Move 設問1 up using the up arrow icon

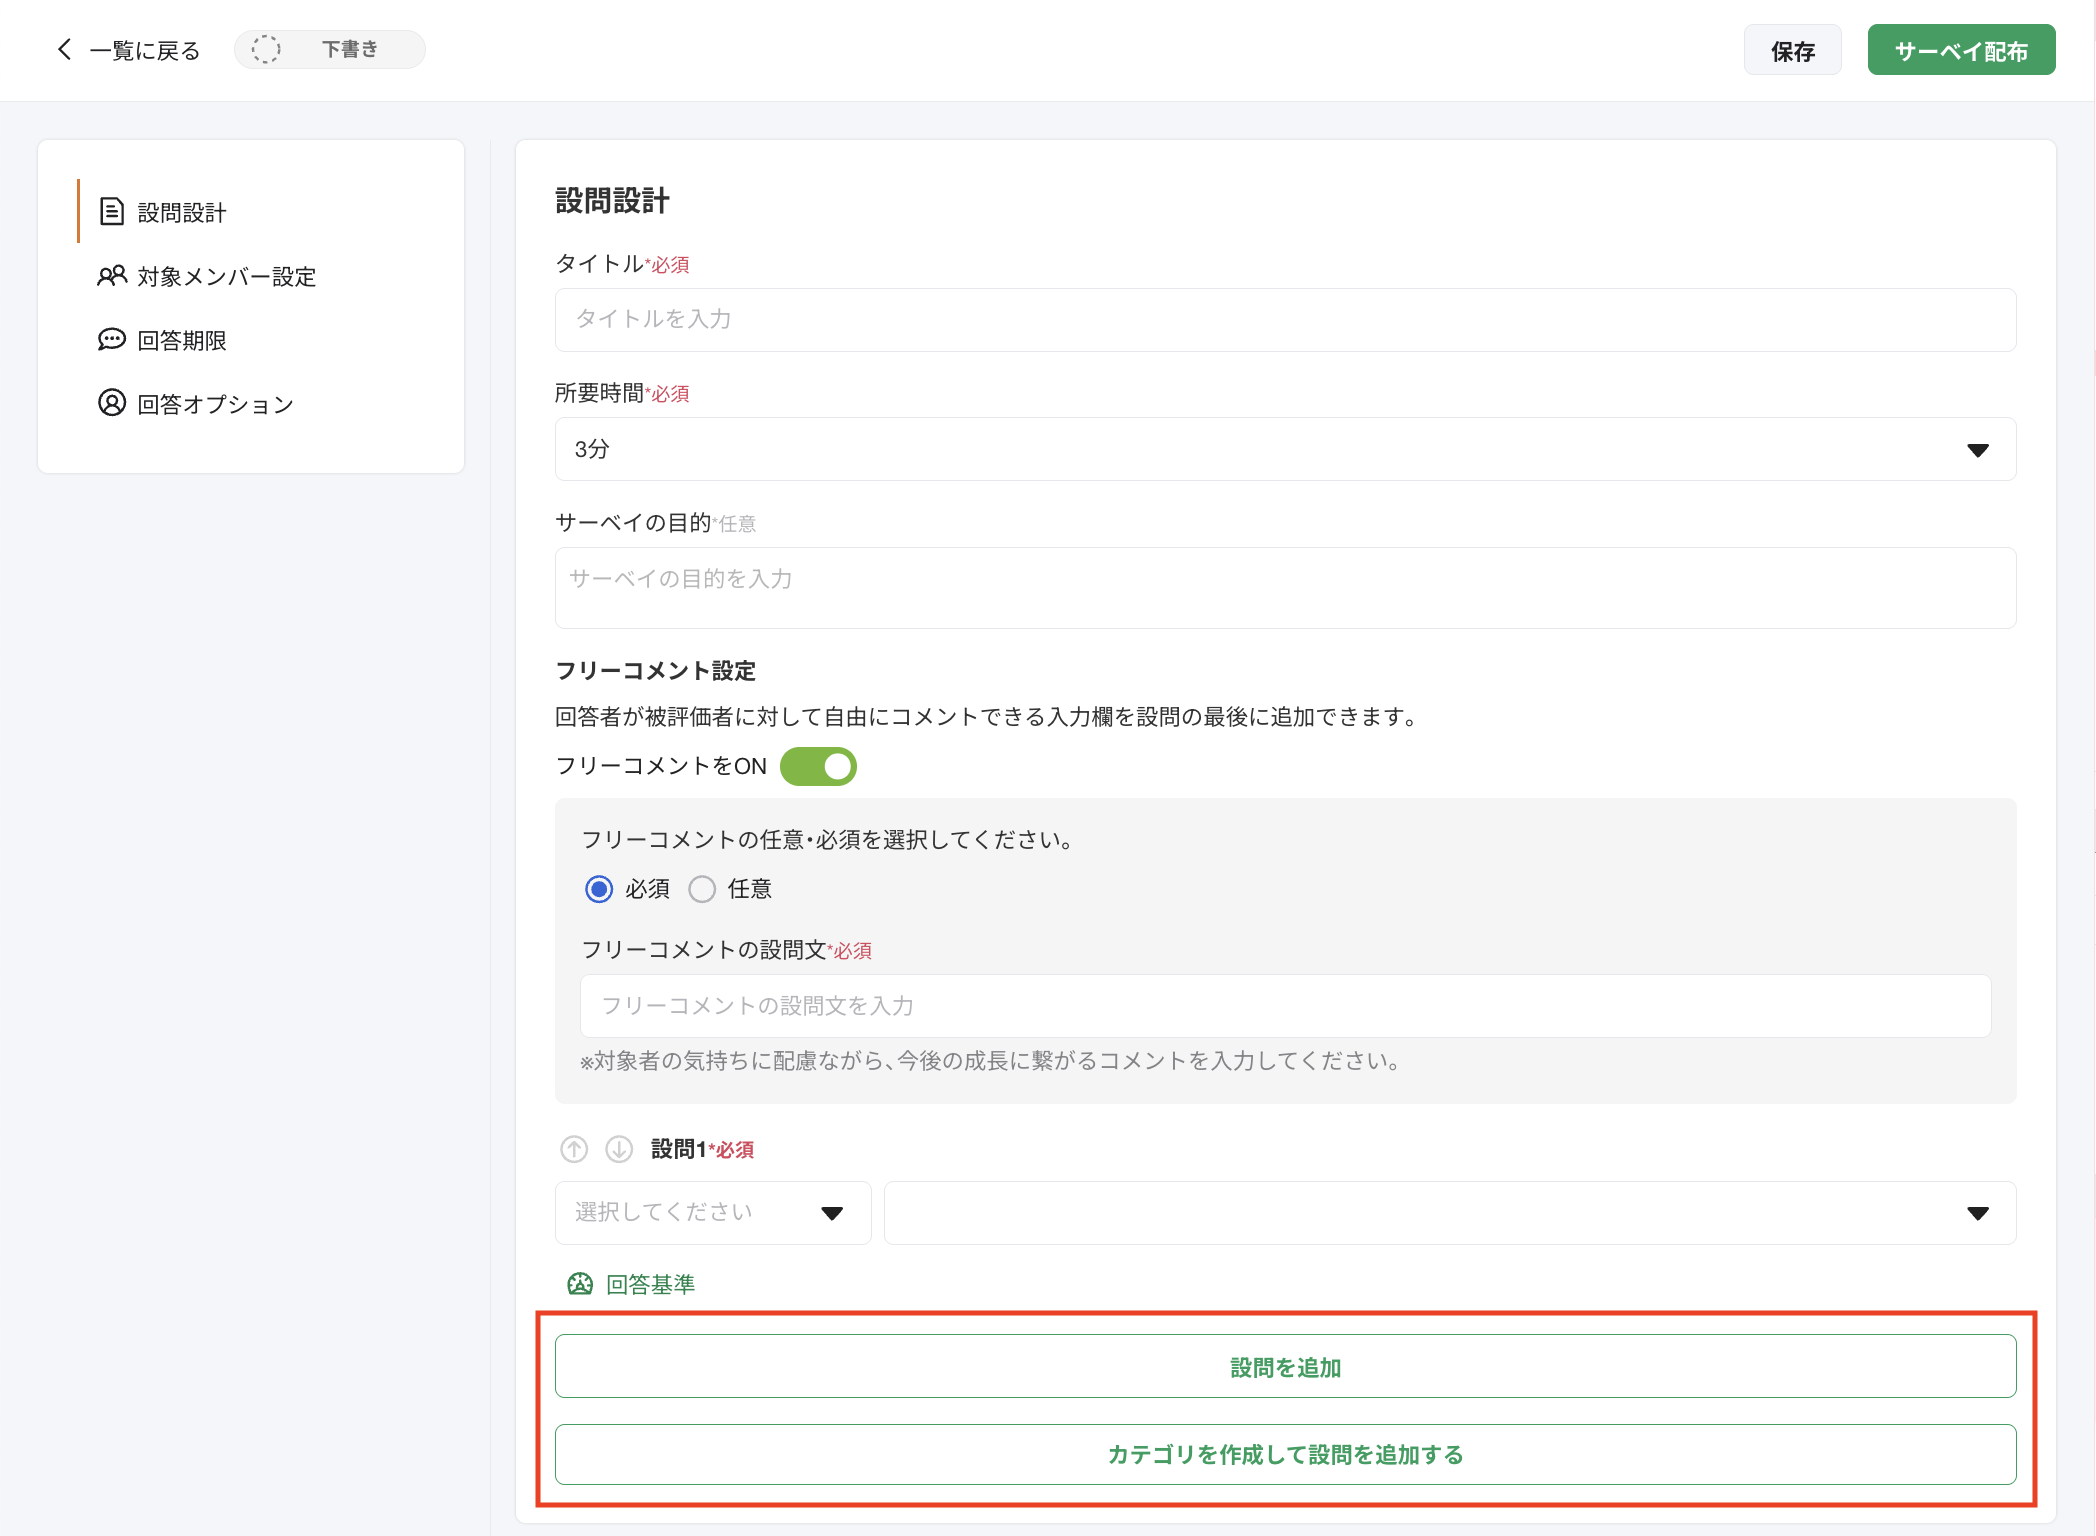[573, 1149]
